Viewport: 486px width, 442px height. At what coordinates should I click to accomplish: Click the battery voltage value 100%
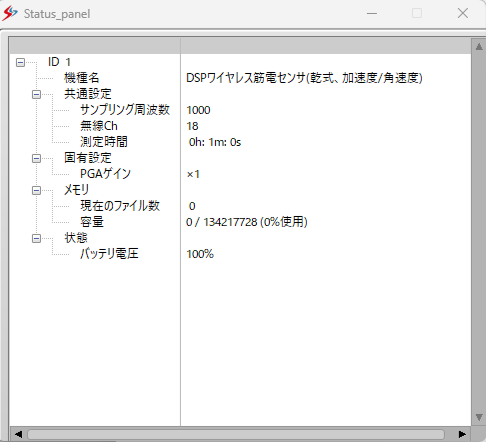[x=200, y=254]
